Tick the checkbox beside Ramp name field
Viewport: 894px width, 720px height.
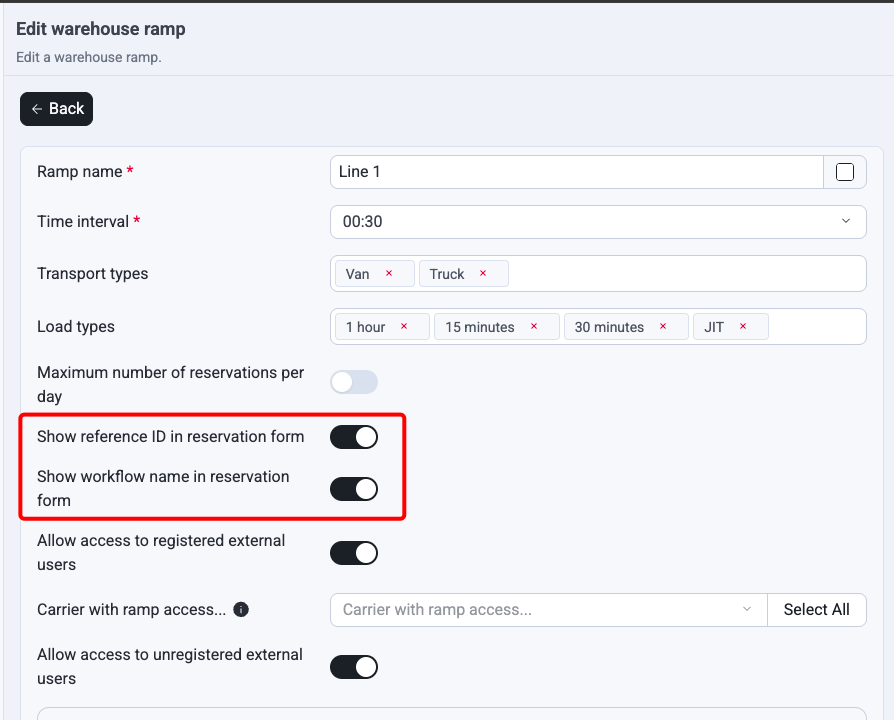(x=844, y=172)
